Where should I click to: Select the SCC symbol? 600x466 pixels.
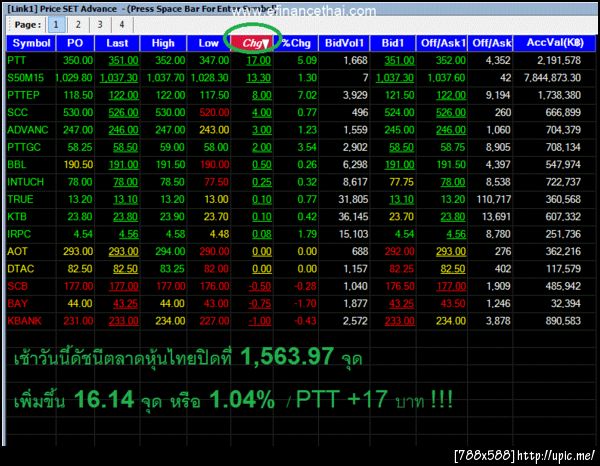(x=18, y=112)
